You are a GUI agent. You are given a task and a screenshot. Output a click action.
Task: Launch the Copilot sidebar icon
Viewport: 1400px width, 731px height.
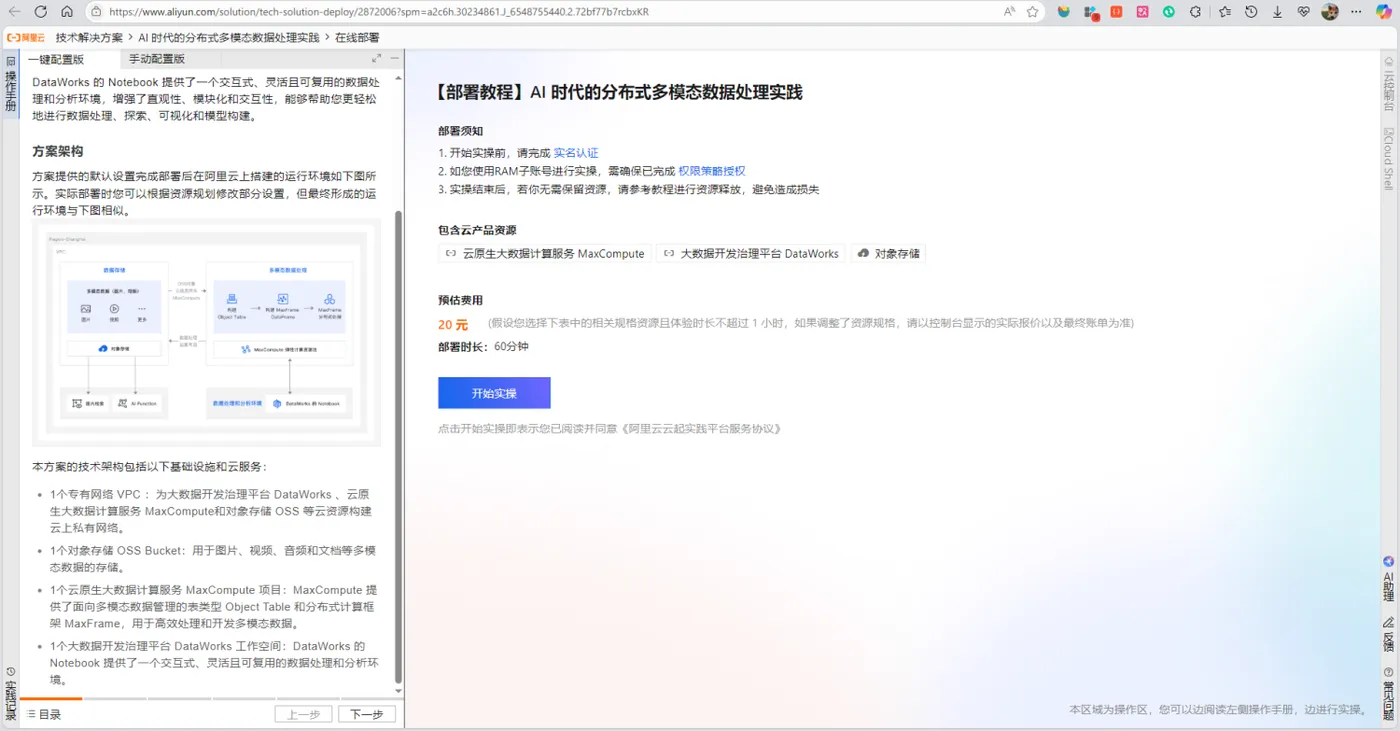[x=1385, y=12]
